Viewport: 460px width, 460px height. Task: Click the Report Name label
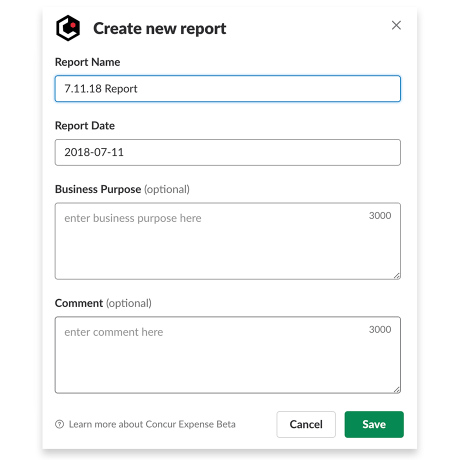click(x=87, y=62)
